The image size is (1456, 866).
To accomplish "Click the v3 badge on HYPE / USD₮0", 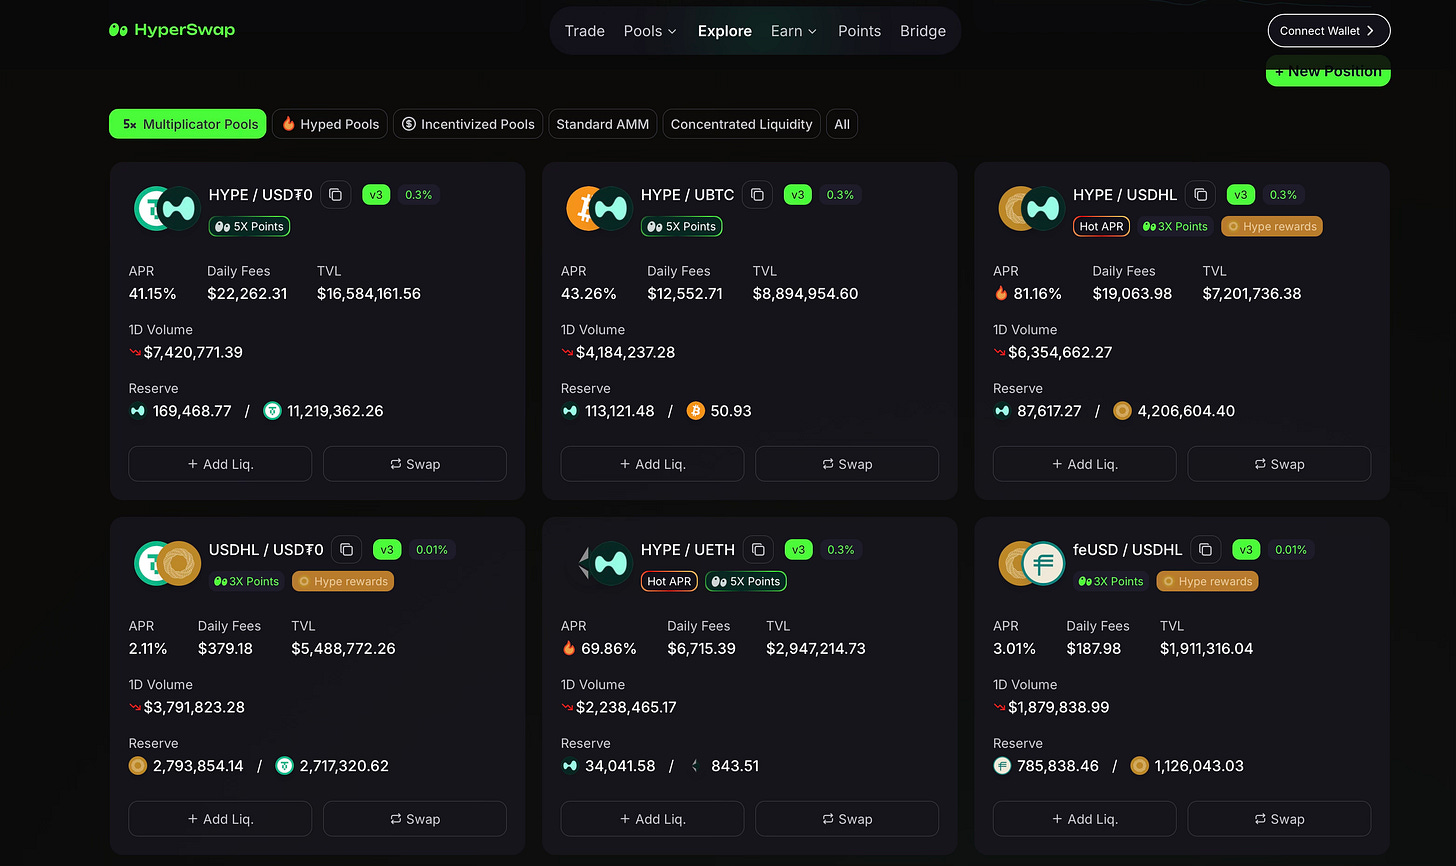I will pyautogui.click(x=376, y=195).
